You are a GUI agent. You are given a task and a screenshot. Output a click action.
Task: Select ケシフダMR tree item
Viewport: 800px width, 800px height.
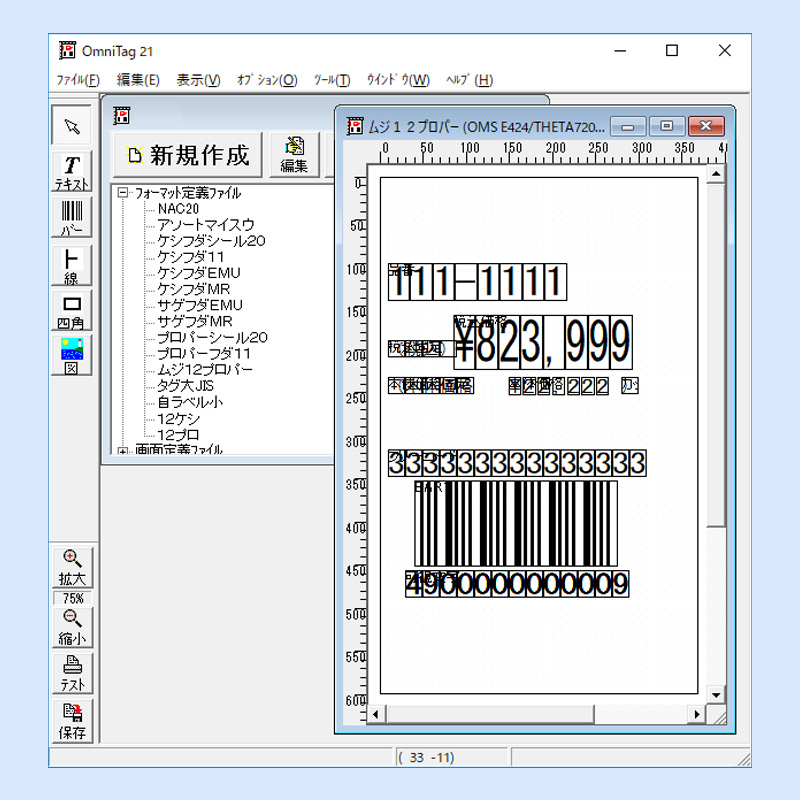[x=193, y=289]
